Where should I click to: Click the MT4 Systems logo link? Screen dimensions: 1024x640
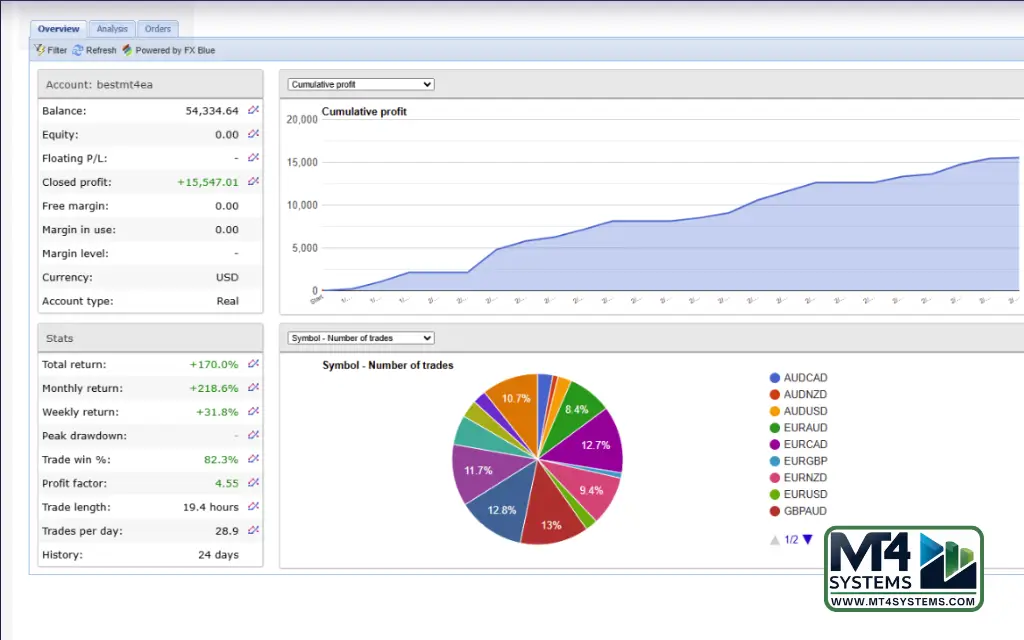pos(904,569)
